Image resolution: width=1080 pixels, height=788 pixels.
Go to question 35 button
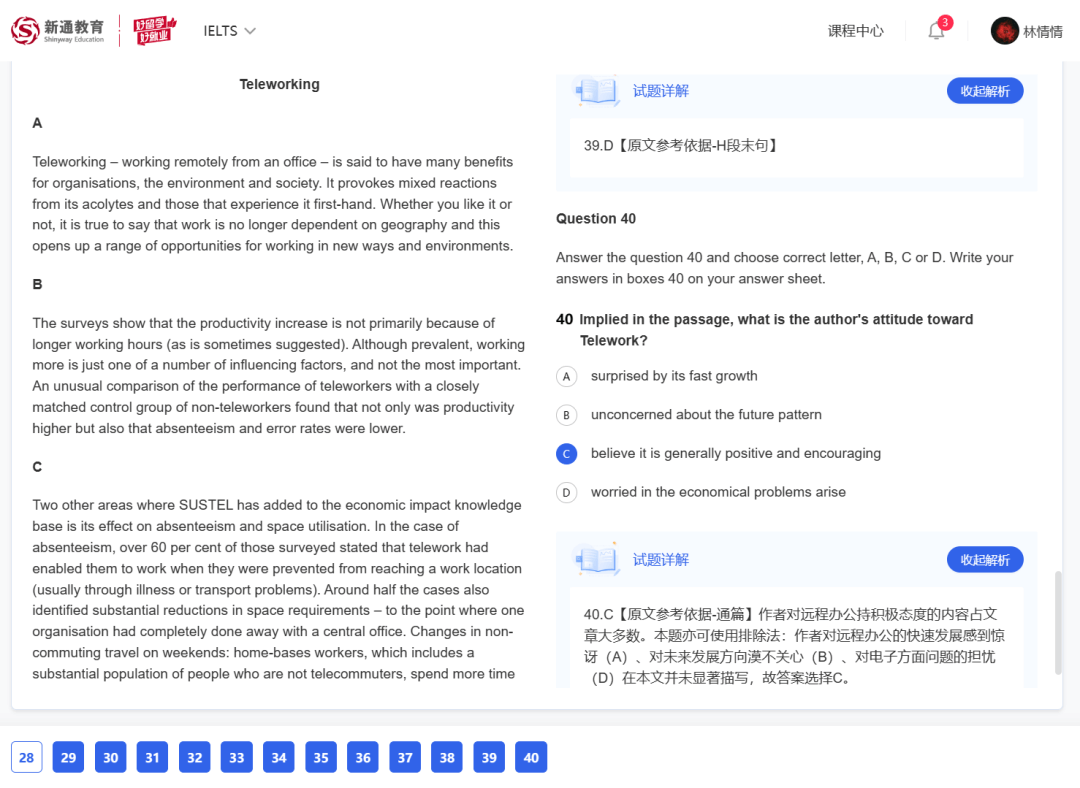(321, 758)
